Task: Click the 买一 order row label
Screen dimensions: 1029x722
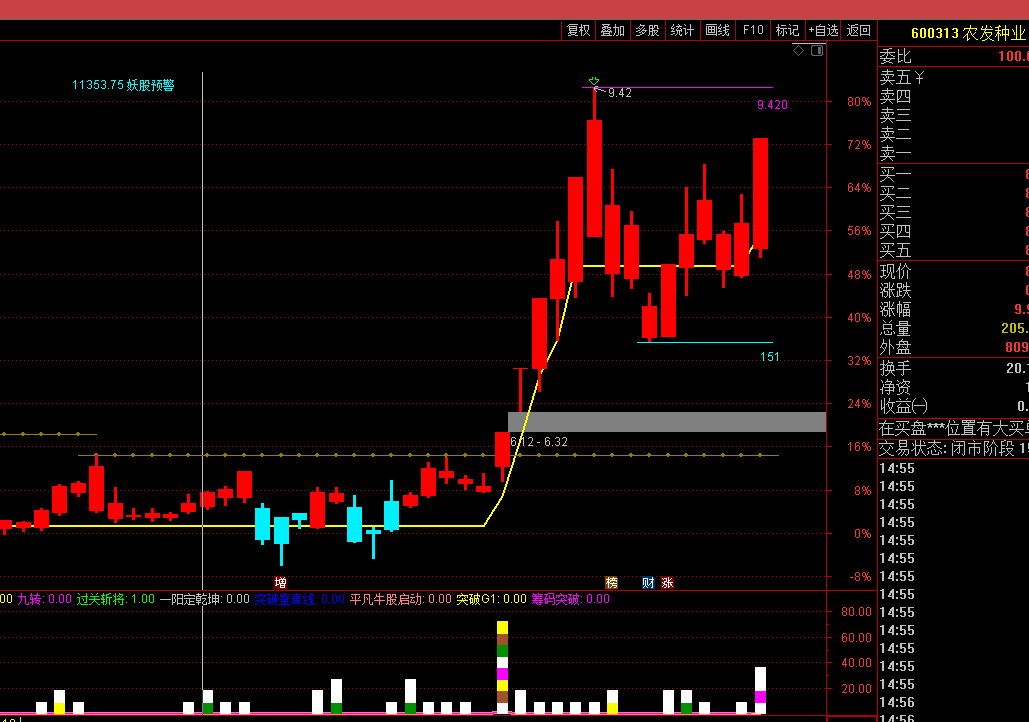Action: (896, 175)
